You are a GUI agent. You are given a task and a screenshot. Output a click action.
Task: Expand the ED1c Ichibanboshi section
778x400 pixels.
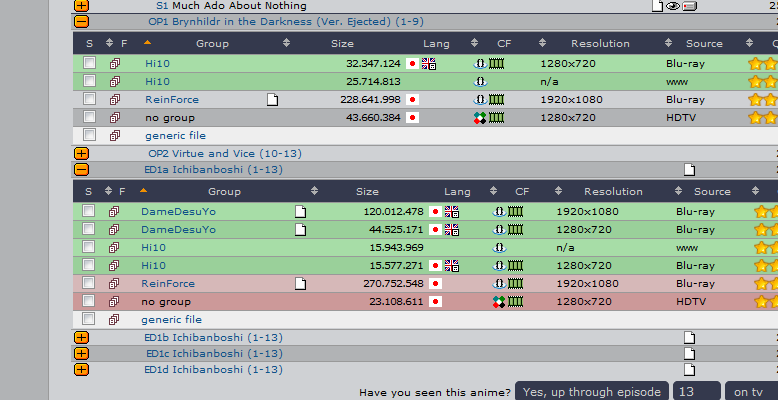pyautogui.click(x=81, y=353)
